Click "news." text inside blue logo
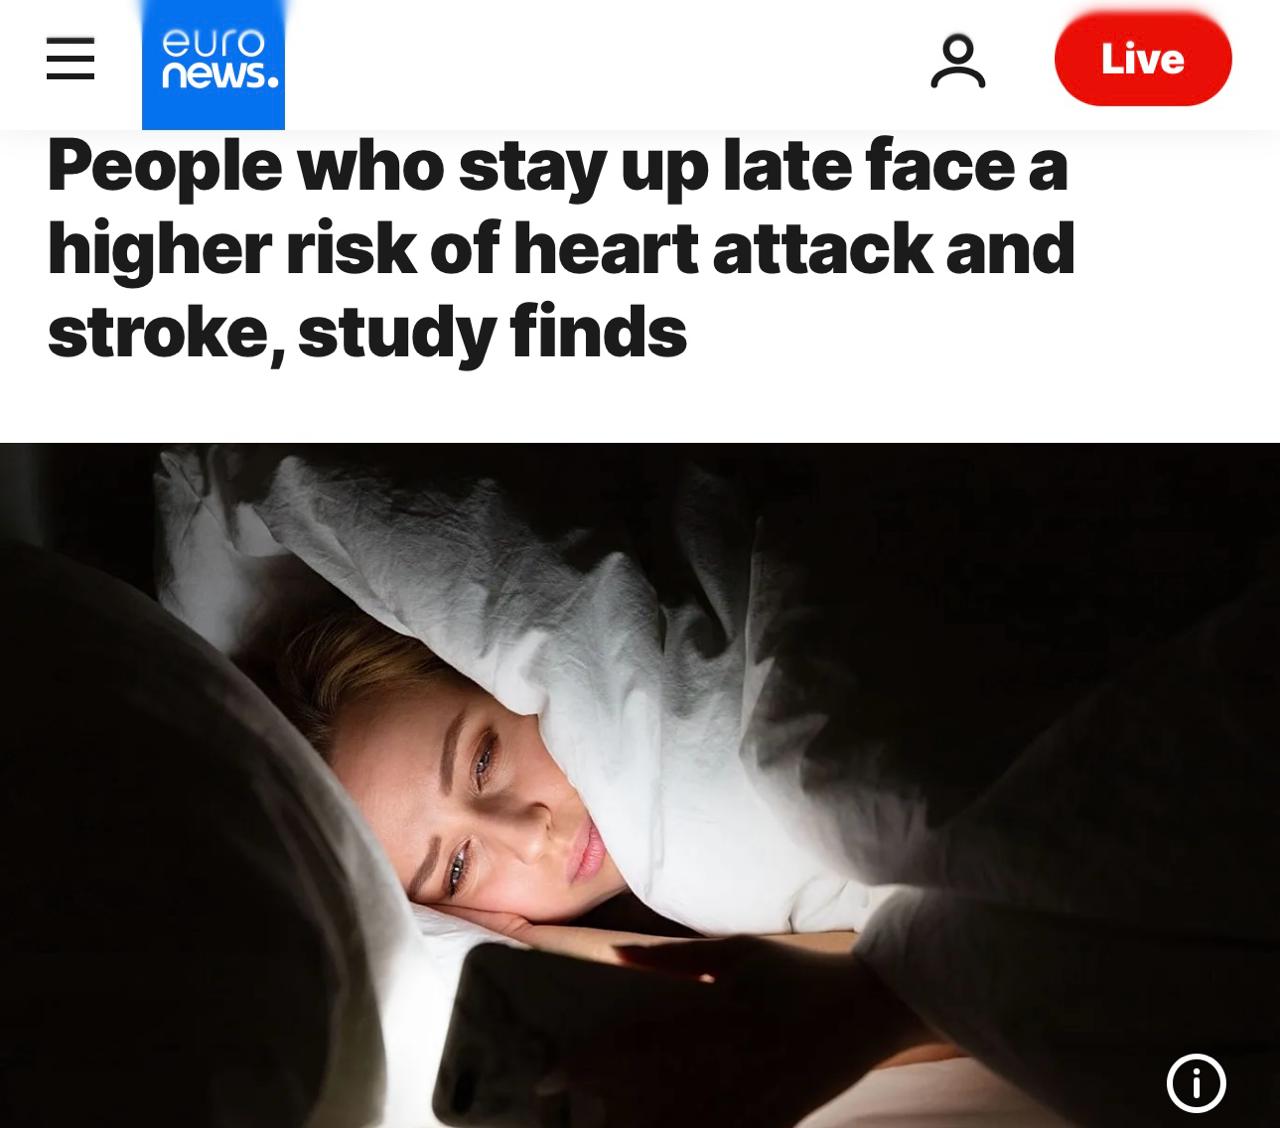The height and width of the screenshot is (1128, 1280). tap(219, 77)
